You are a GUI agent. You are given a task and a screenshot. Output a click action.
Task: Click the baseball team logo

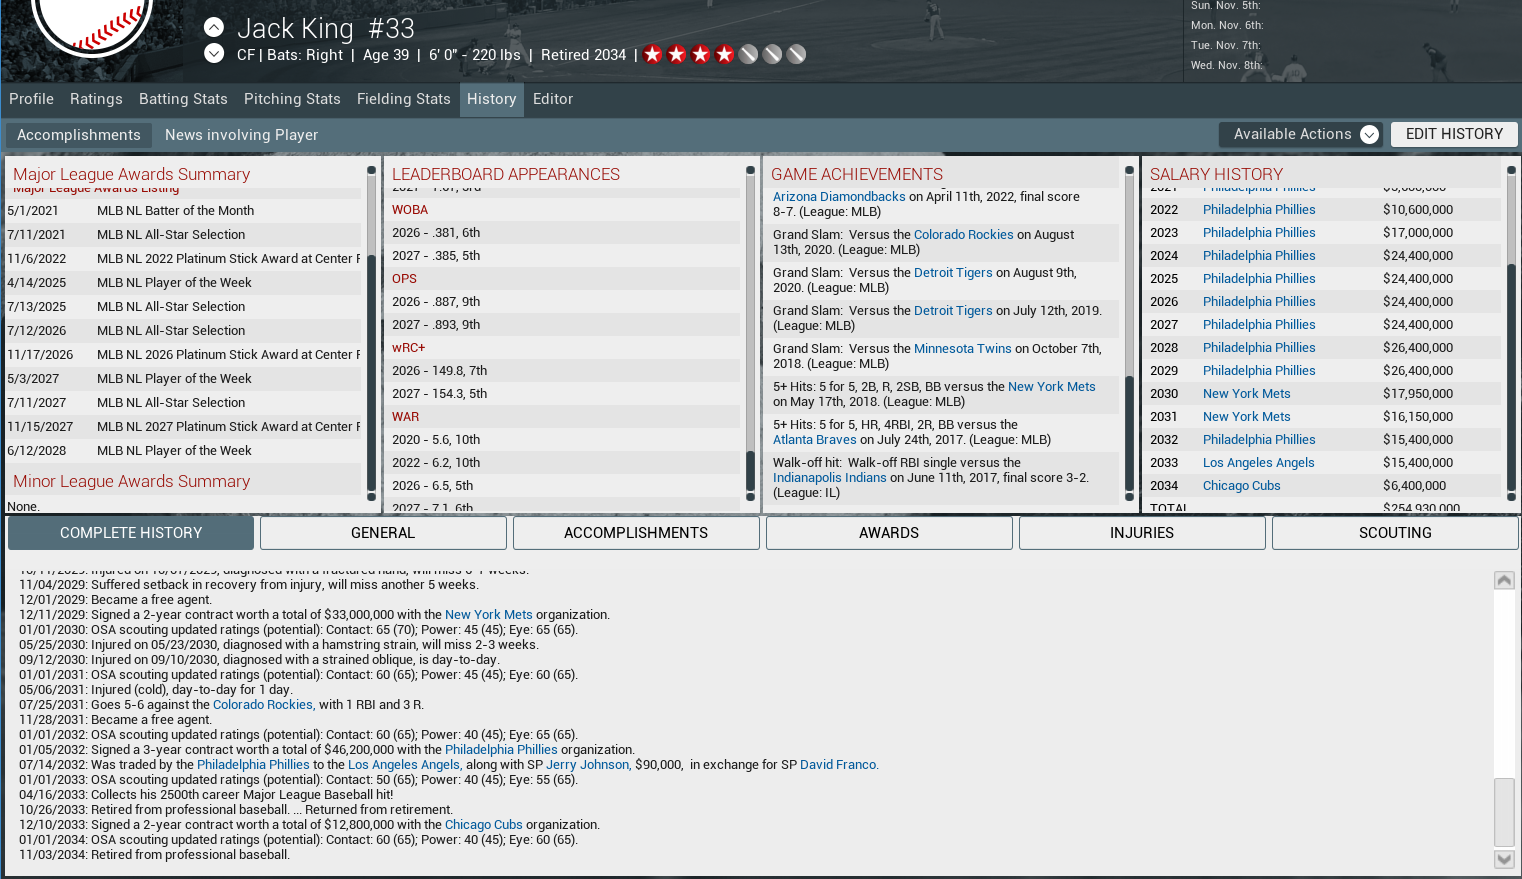pos(92,26)
